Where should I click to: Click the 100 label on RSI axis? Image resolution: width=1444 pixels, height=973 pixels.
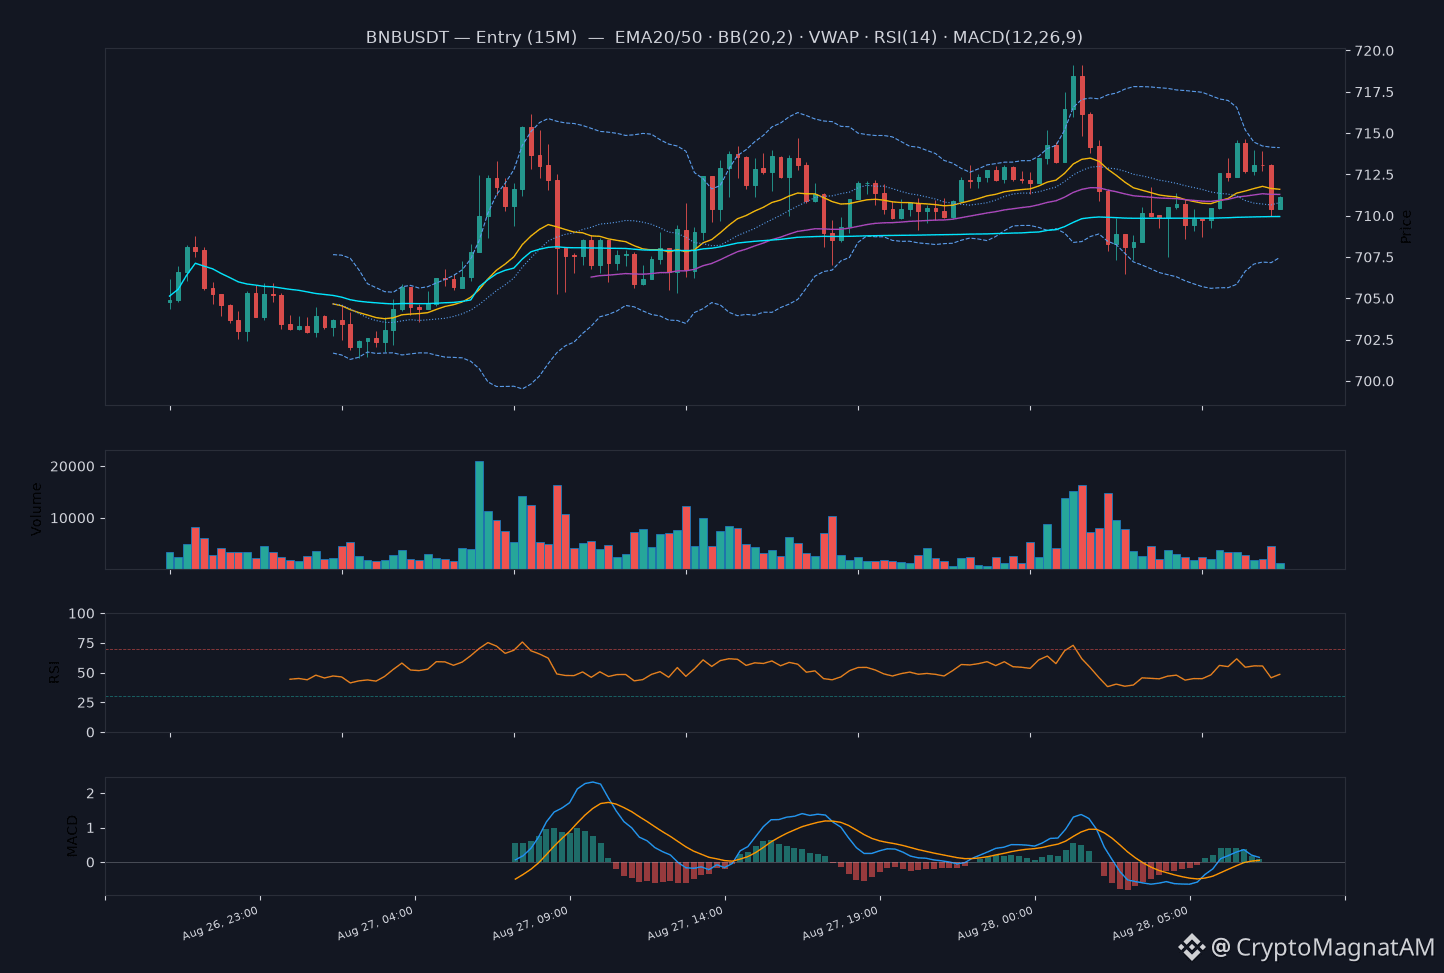tap(81, 614)
